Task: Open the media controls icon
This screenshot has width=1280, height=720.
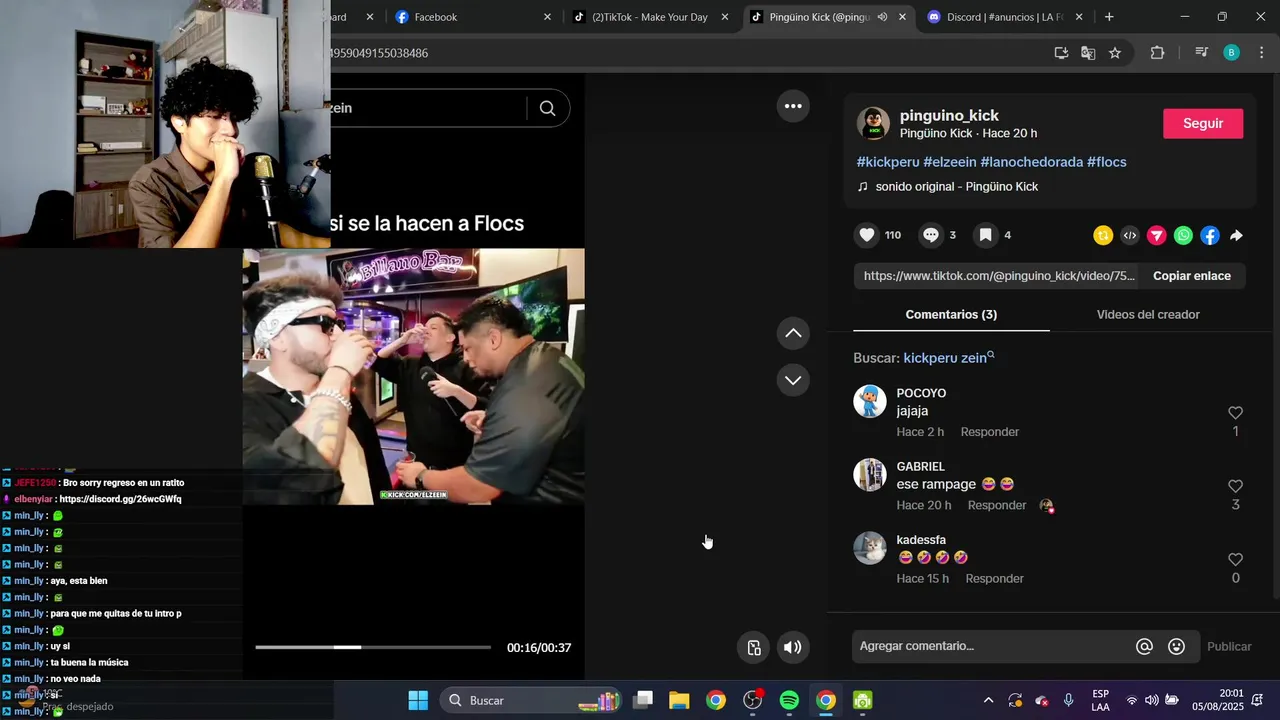Action: [x=1201, y=53]
